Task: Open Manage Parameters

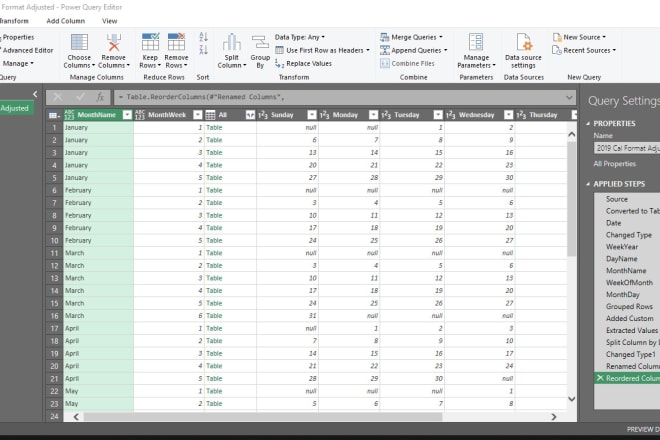Action: 476,51
